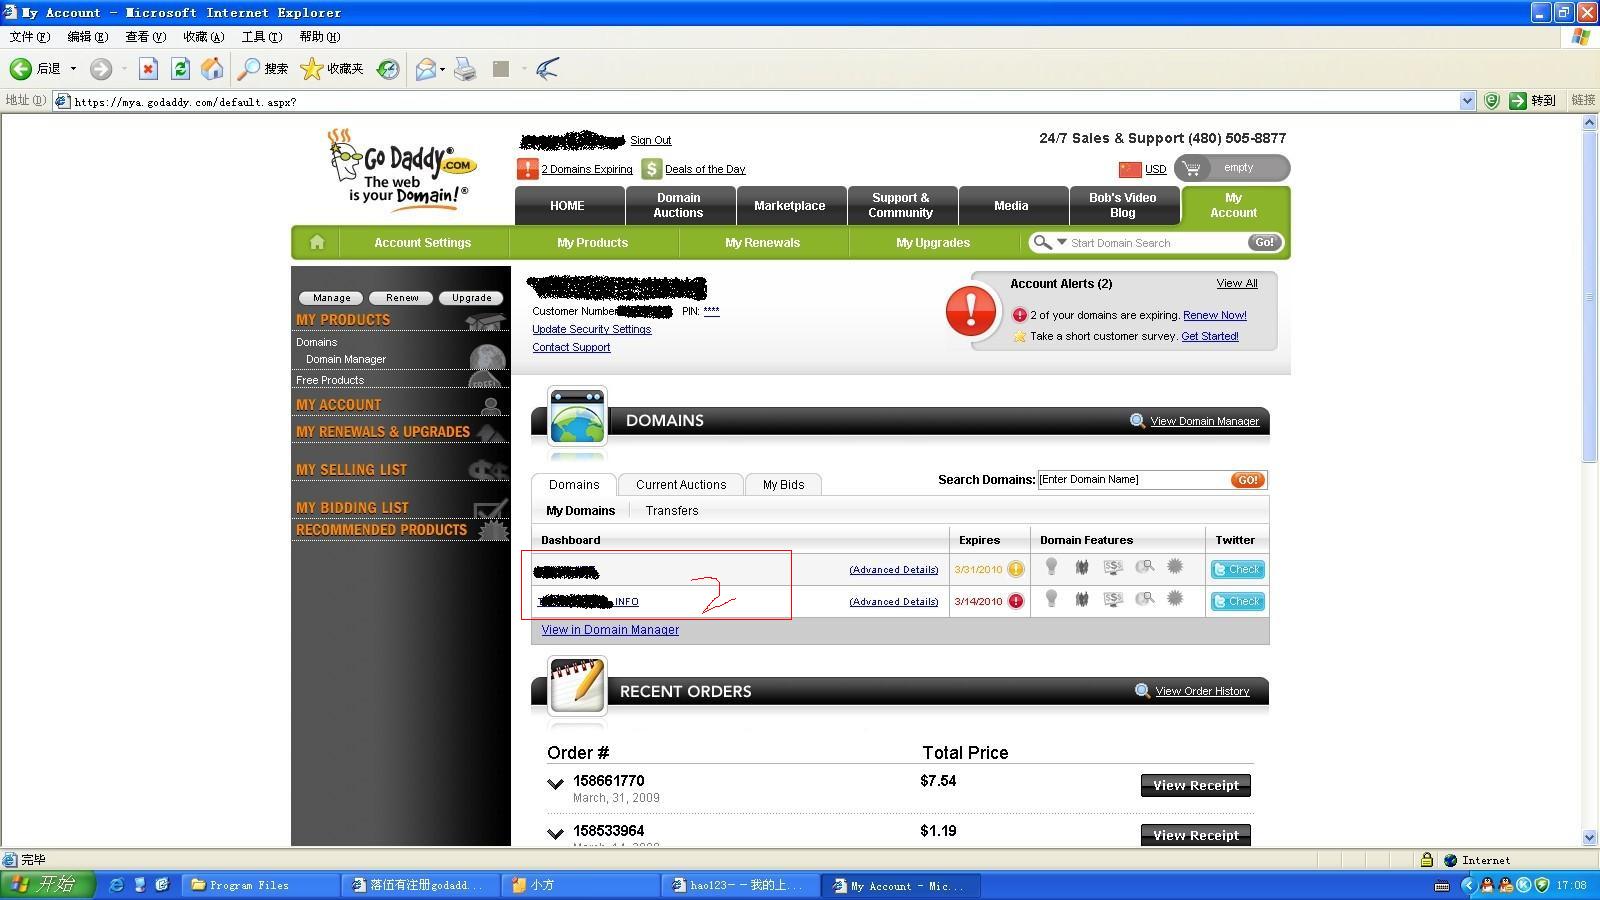Image resolution: width=1600 pixels, height=900 pixels.
Task: Click the Renew Now! link
Action: click(1215, 315)
